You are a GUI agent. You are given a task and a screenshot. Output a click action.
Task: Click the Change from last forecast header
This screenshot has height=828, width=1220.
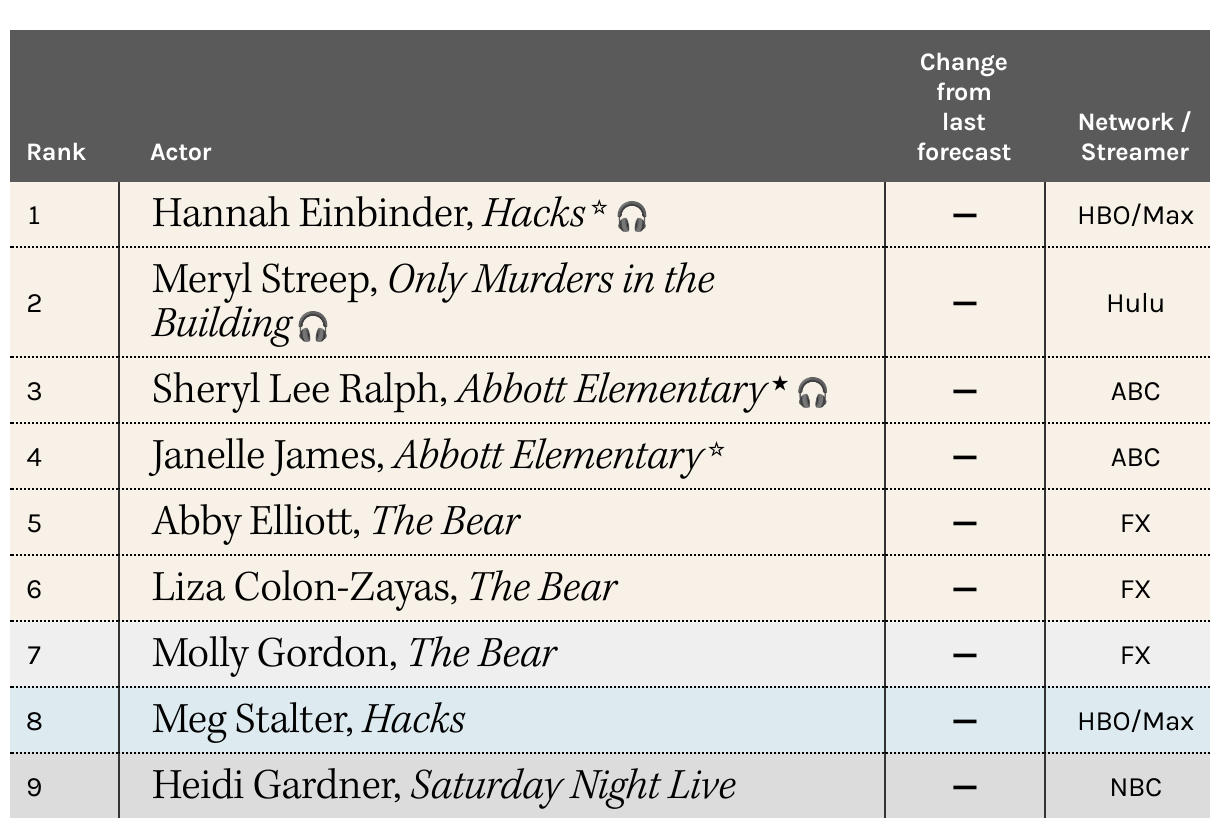coord(964,107)
